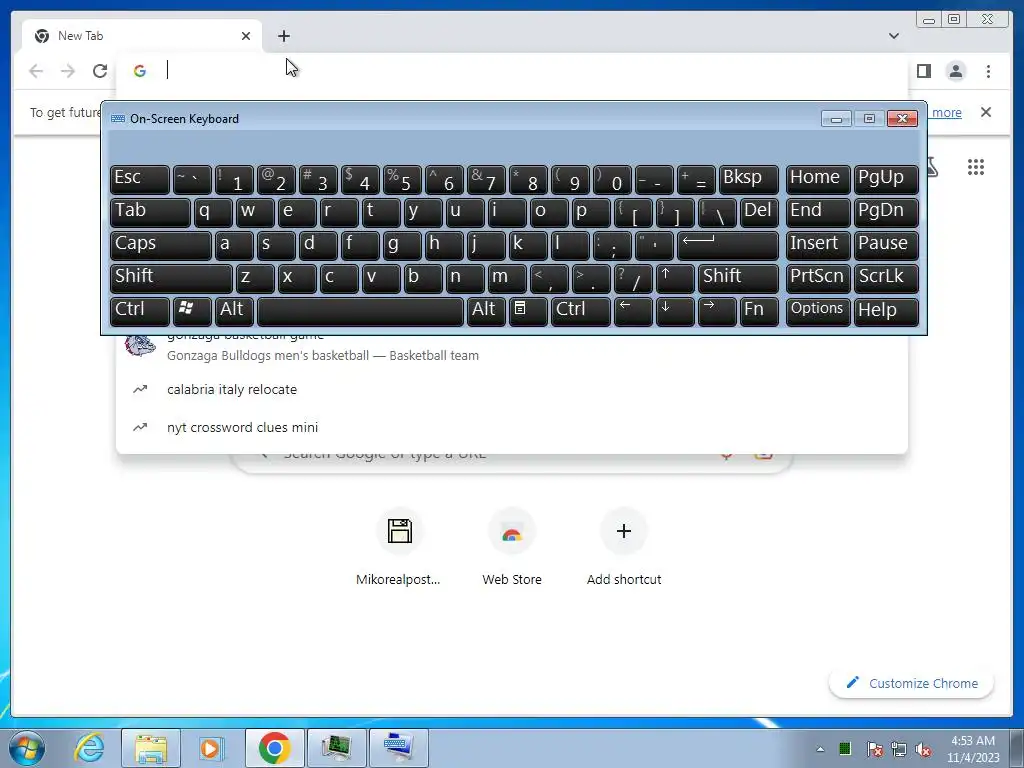
Task: Tap the Esc key on keyboard
Action: pyautogui.click(x=140, y=180)
